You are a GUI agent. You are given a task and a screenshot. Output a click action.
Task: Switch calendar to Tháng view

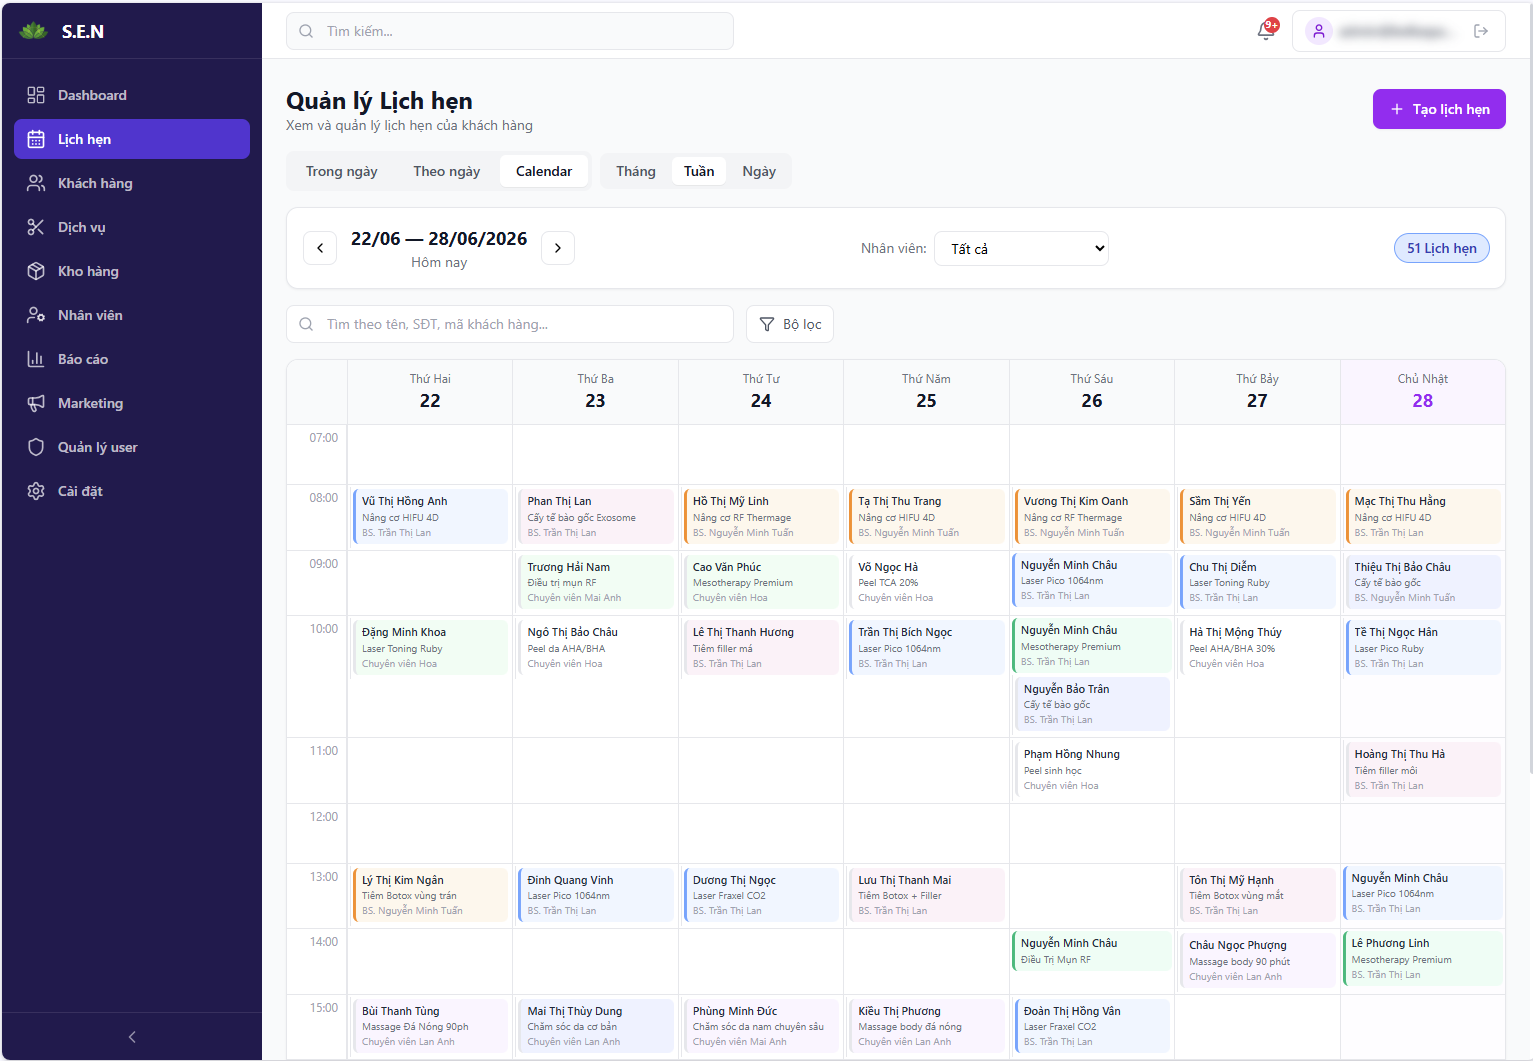[636, 171]
